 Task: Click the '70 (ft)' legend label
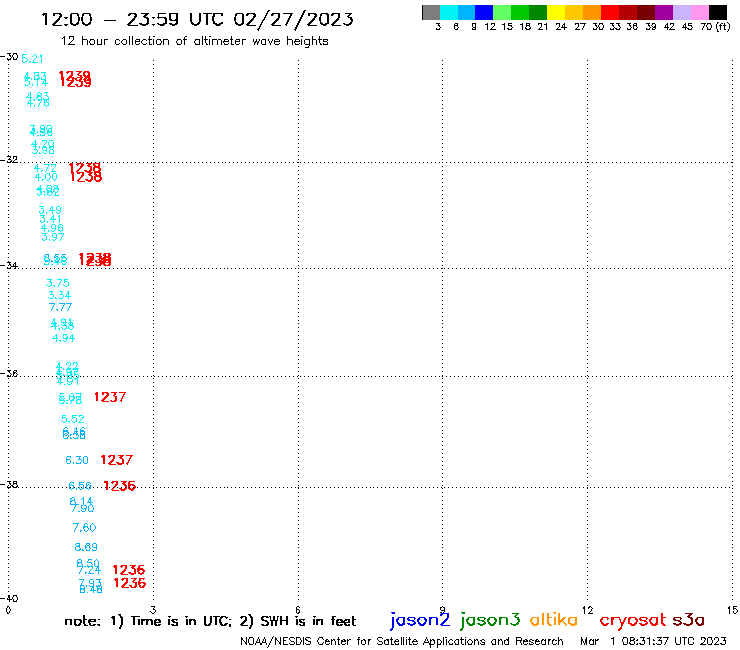tap(715, 26)
